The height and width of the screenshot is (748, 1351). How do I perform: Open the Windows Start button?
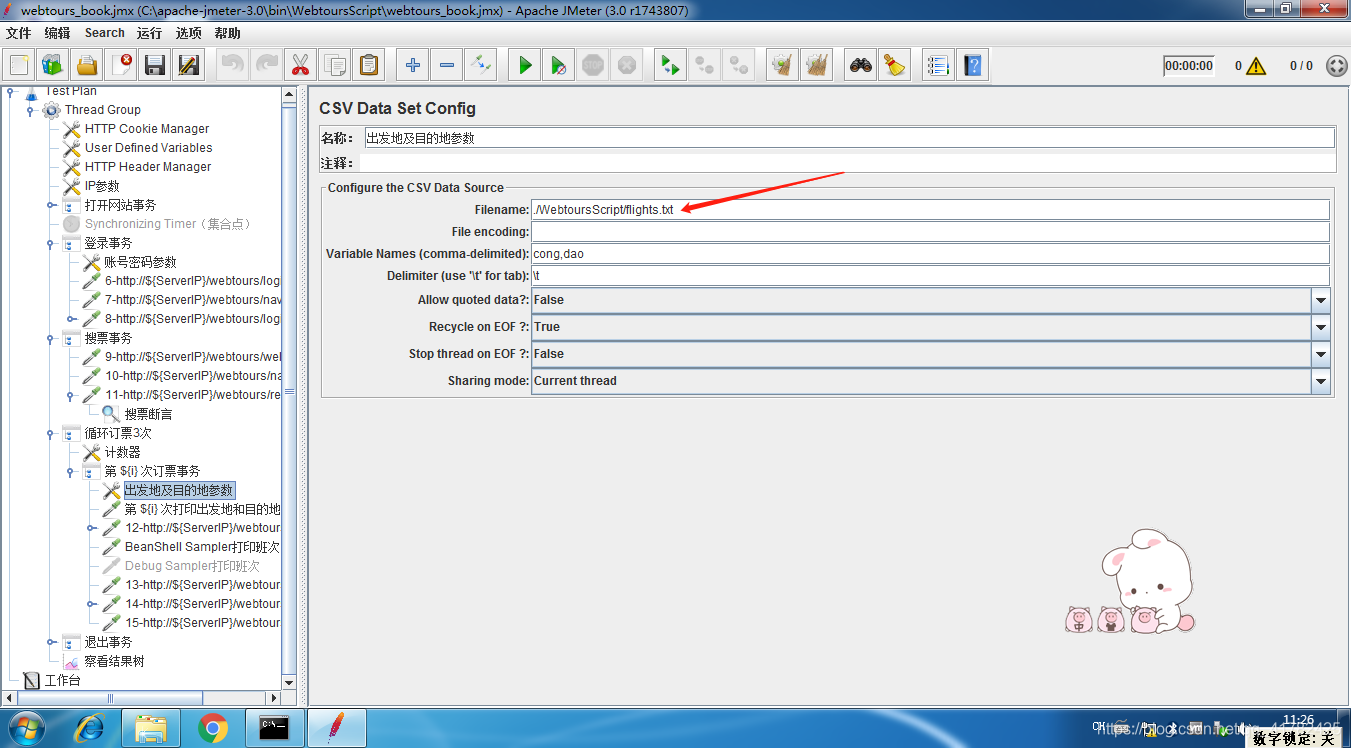(25, 728)
